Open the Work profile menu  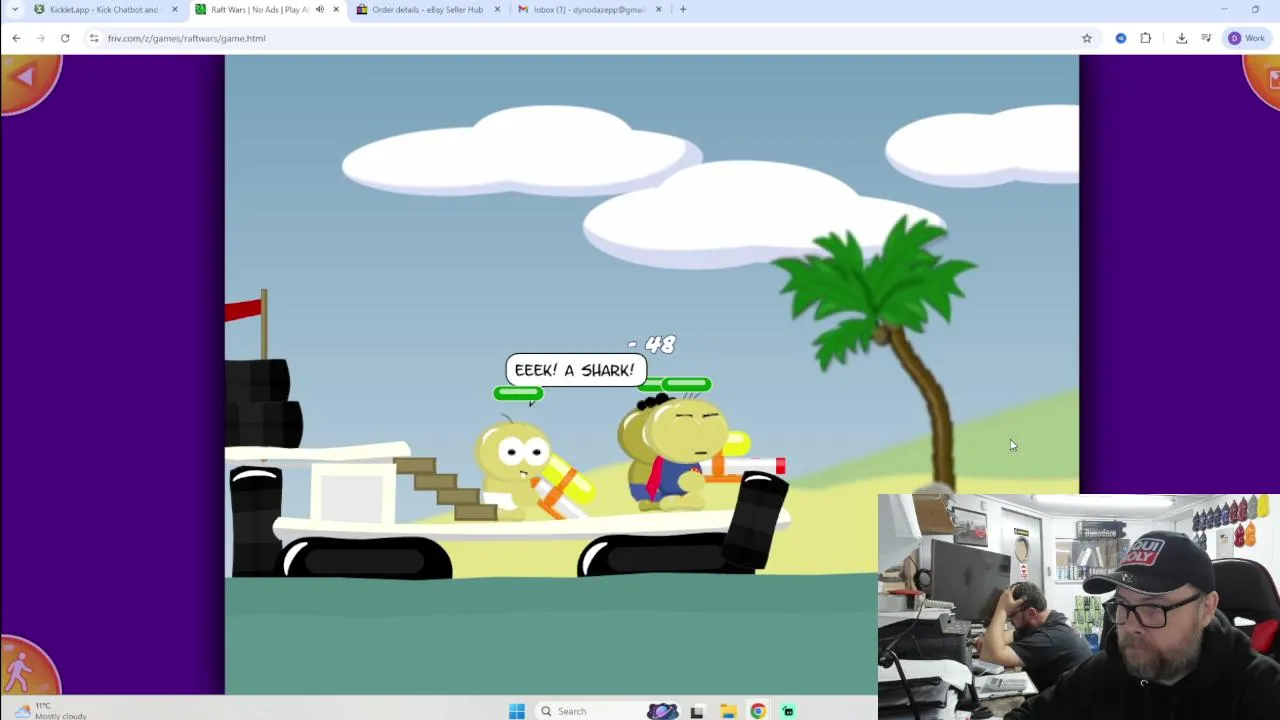pyautogui.click(x=1247, y=38)
